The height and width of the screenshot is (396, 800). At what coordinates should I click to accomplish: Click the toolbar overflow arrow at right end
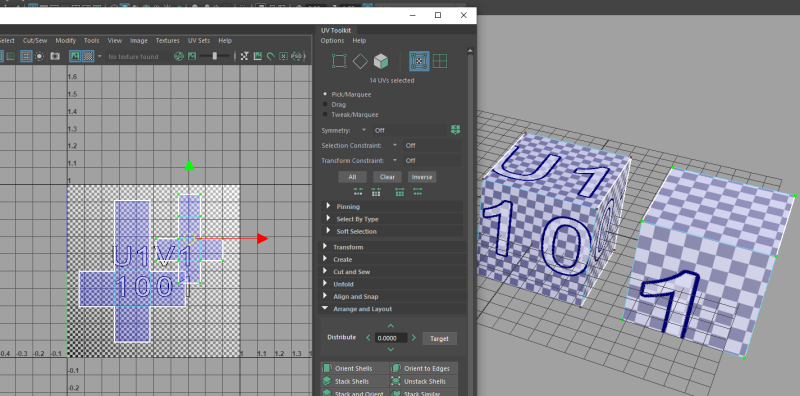tap(306, 56)
